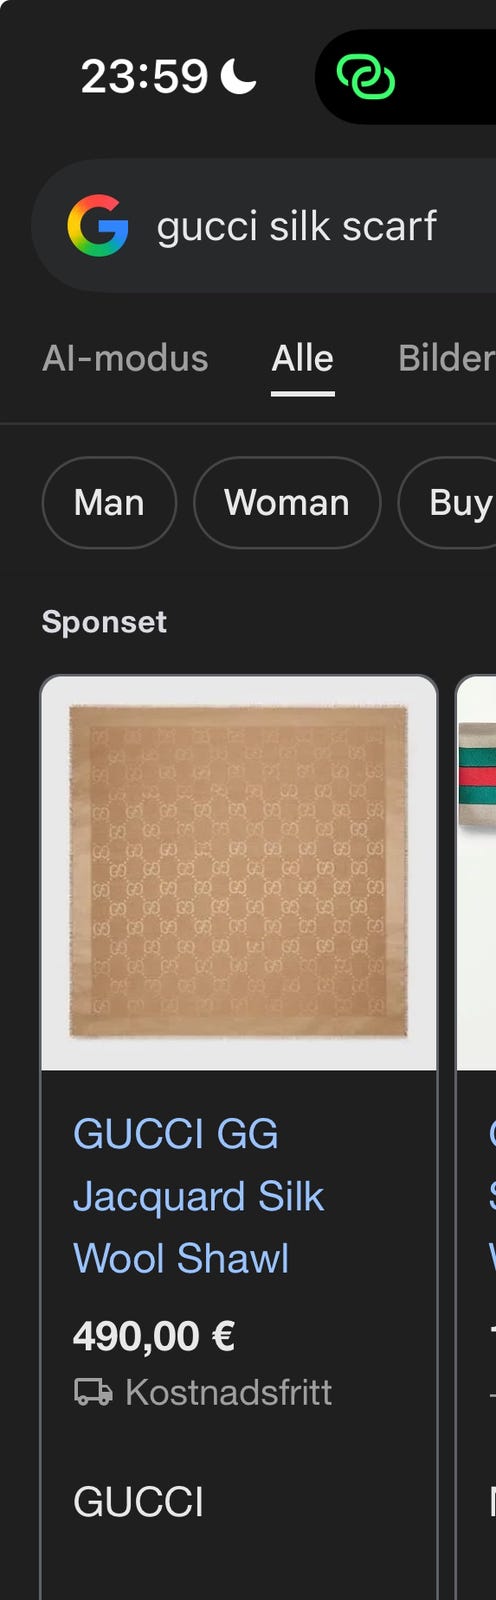
Task: Tap the partially visible Buy filter chip
Action: click(x=448, y=503)
